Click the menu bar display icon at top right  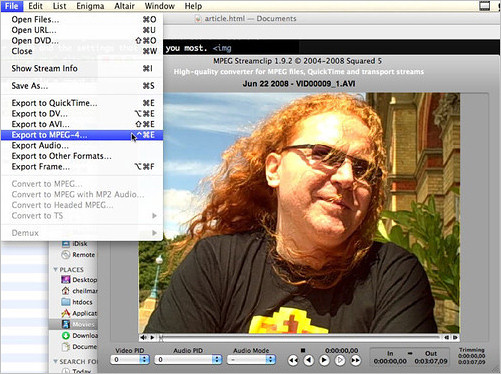pyautogui.click(x=484, y=6)
